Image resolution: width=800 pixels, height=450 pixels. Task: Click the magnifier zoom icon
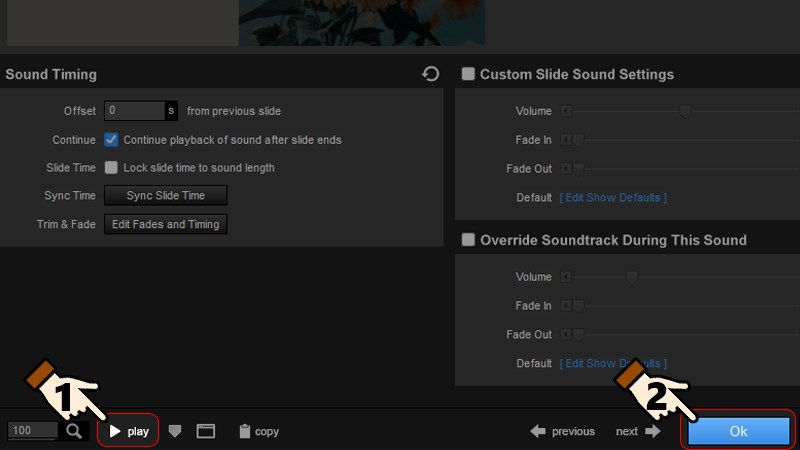tap(74, 431)
